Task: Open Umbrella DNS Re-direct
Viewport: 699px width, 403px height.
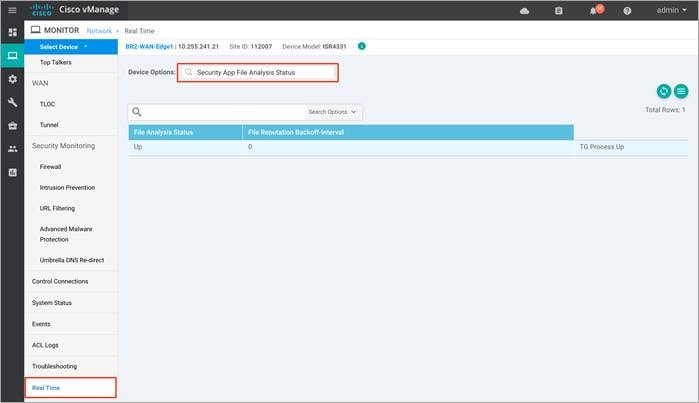Action: pos(72,260)
